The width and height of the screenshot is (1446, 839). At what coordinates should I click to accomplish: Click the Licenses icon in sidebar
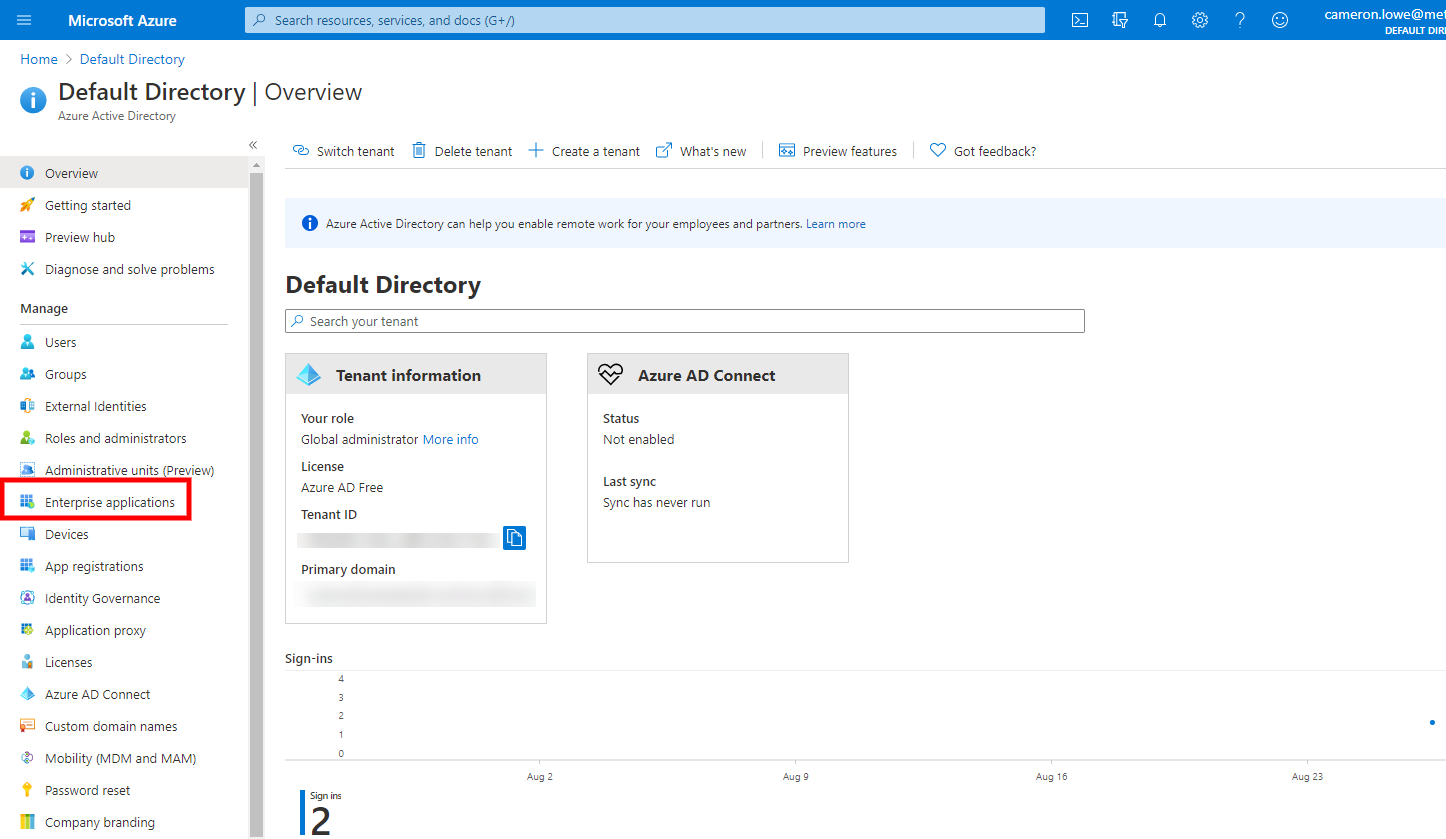point(28,662)
